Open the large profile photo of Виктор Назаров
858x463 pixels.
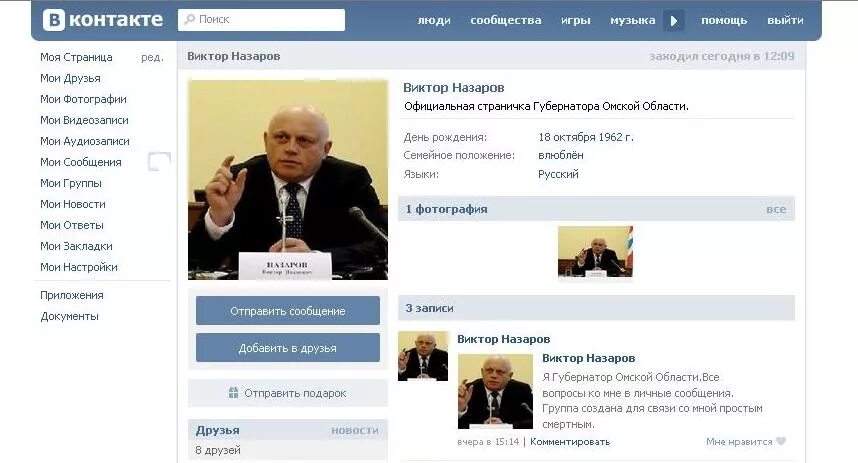(288, 180)
